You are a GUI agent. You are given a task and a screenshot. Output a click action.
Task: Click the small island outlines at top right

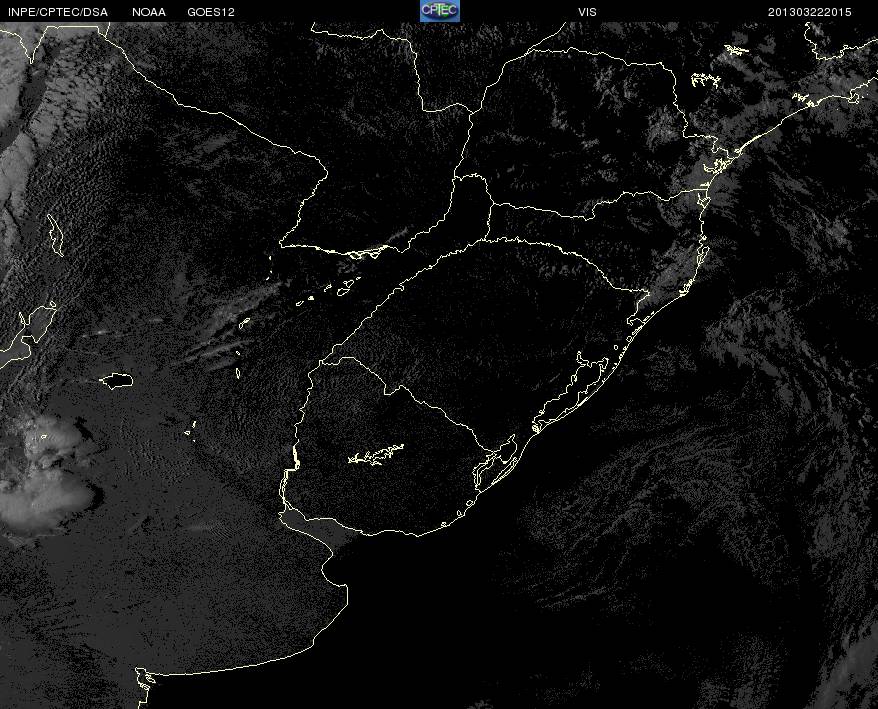(x=706, y=80)
